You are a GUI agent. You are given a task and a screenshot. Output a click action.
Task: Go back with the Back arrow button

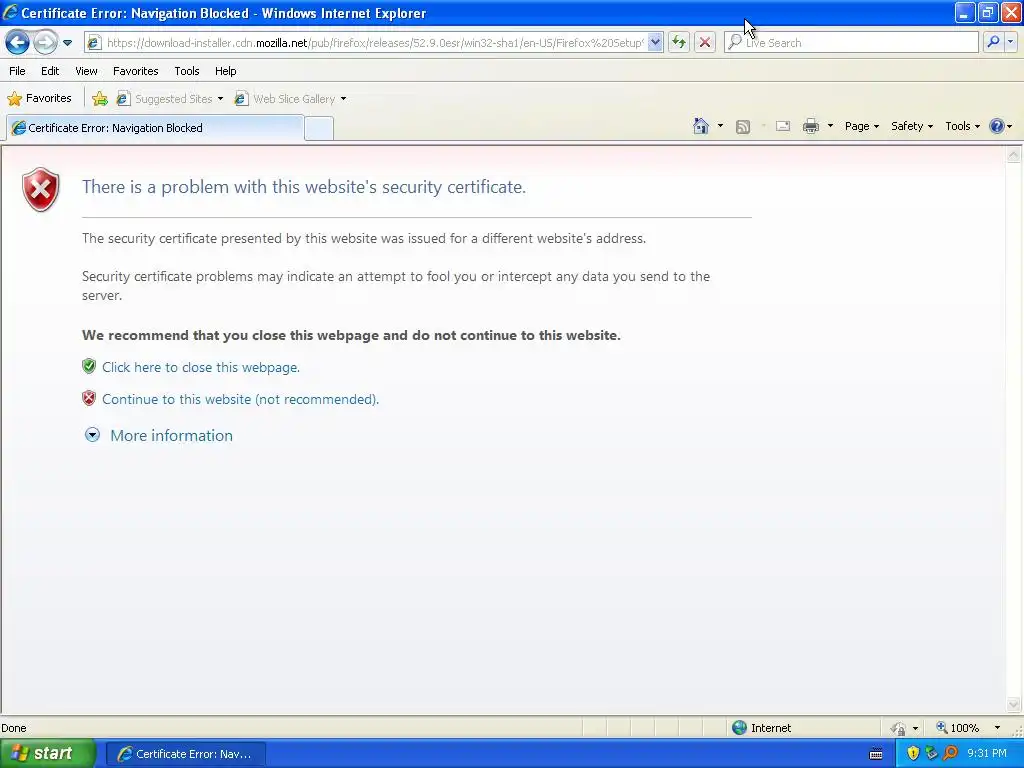click(x=18, y=43)
